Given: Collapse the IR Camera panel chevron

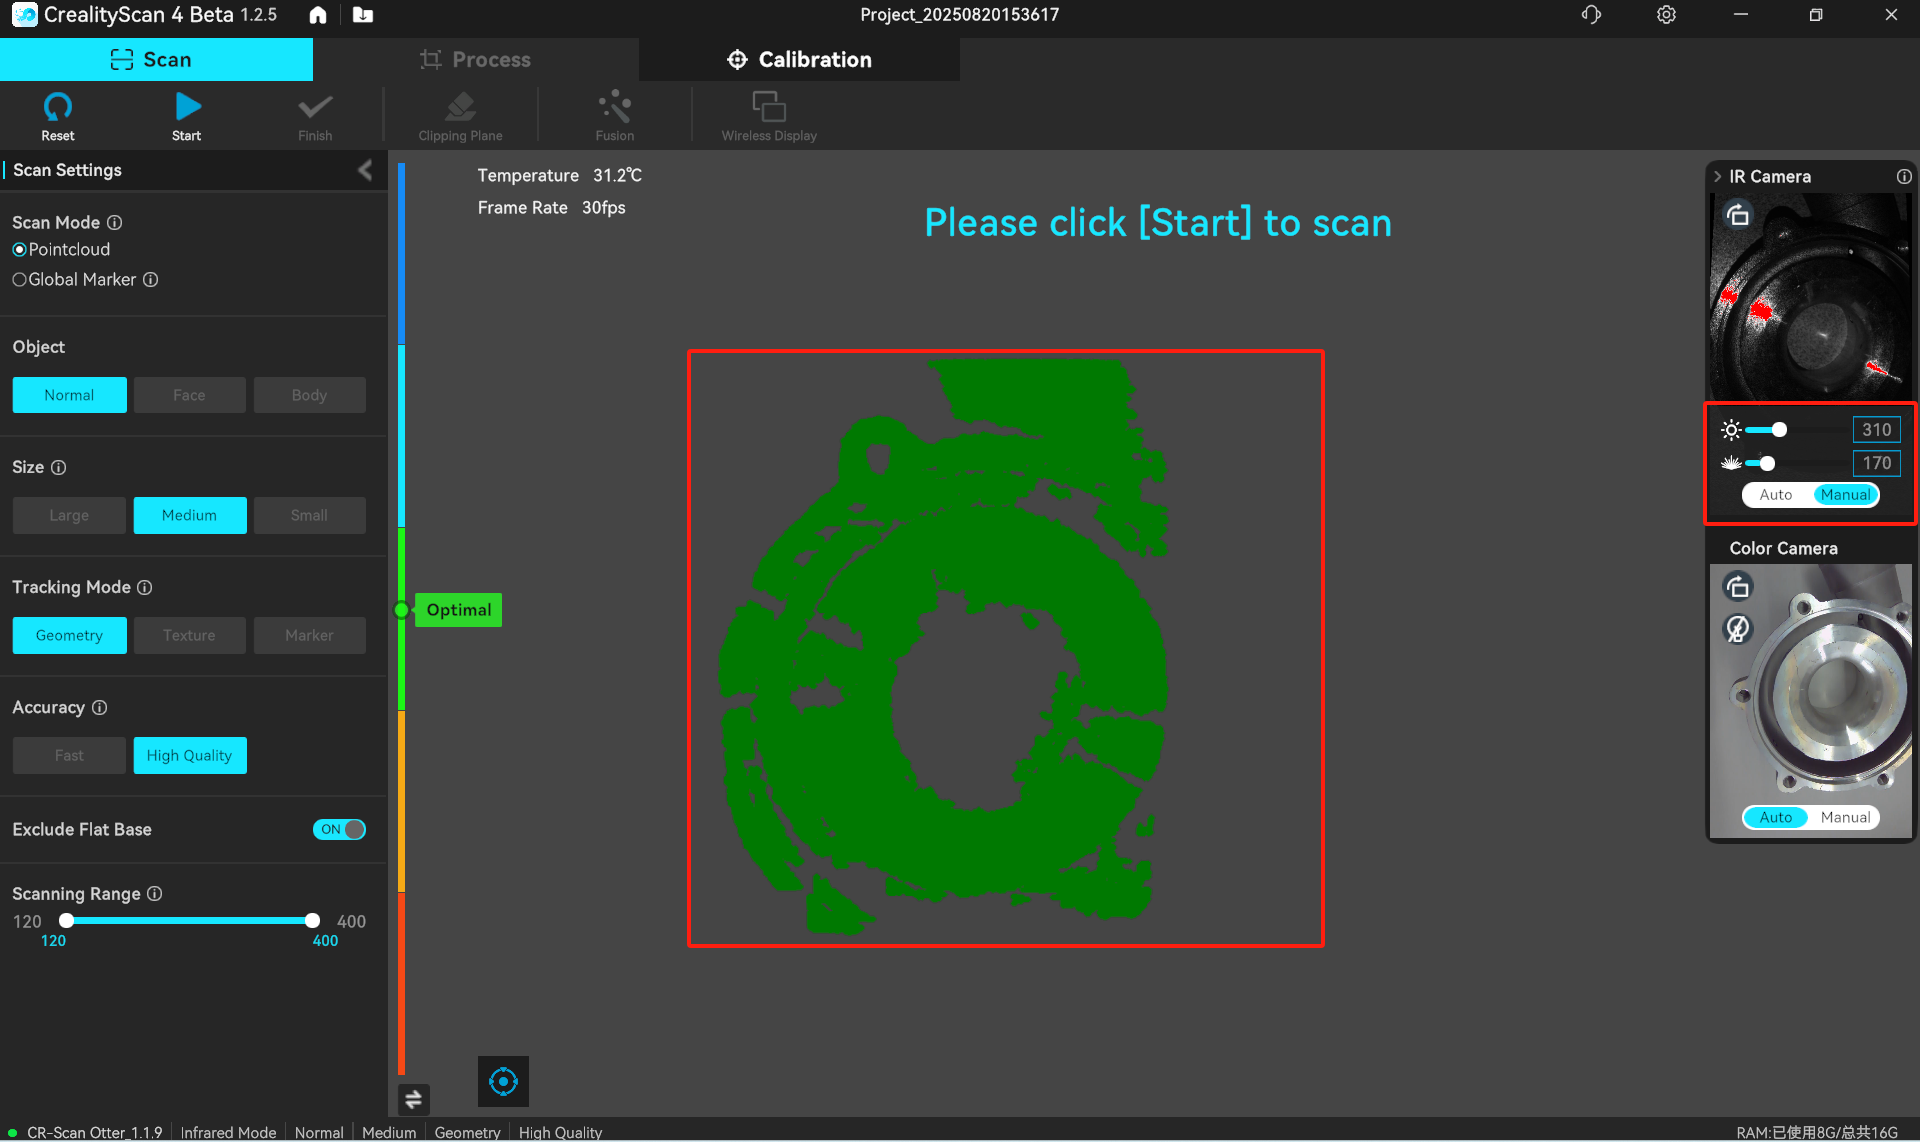Looking at the screenshot, I should [x=1718, y=177].
